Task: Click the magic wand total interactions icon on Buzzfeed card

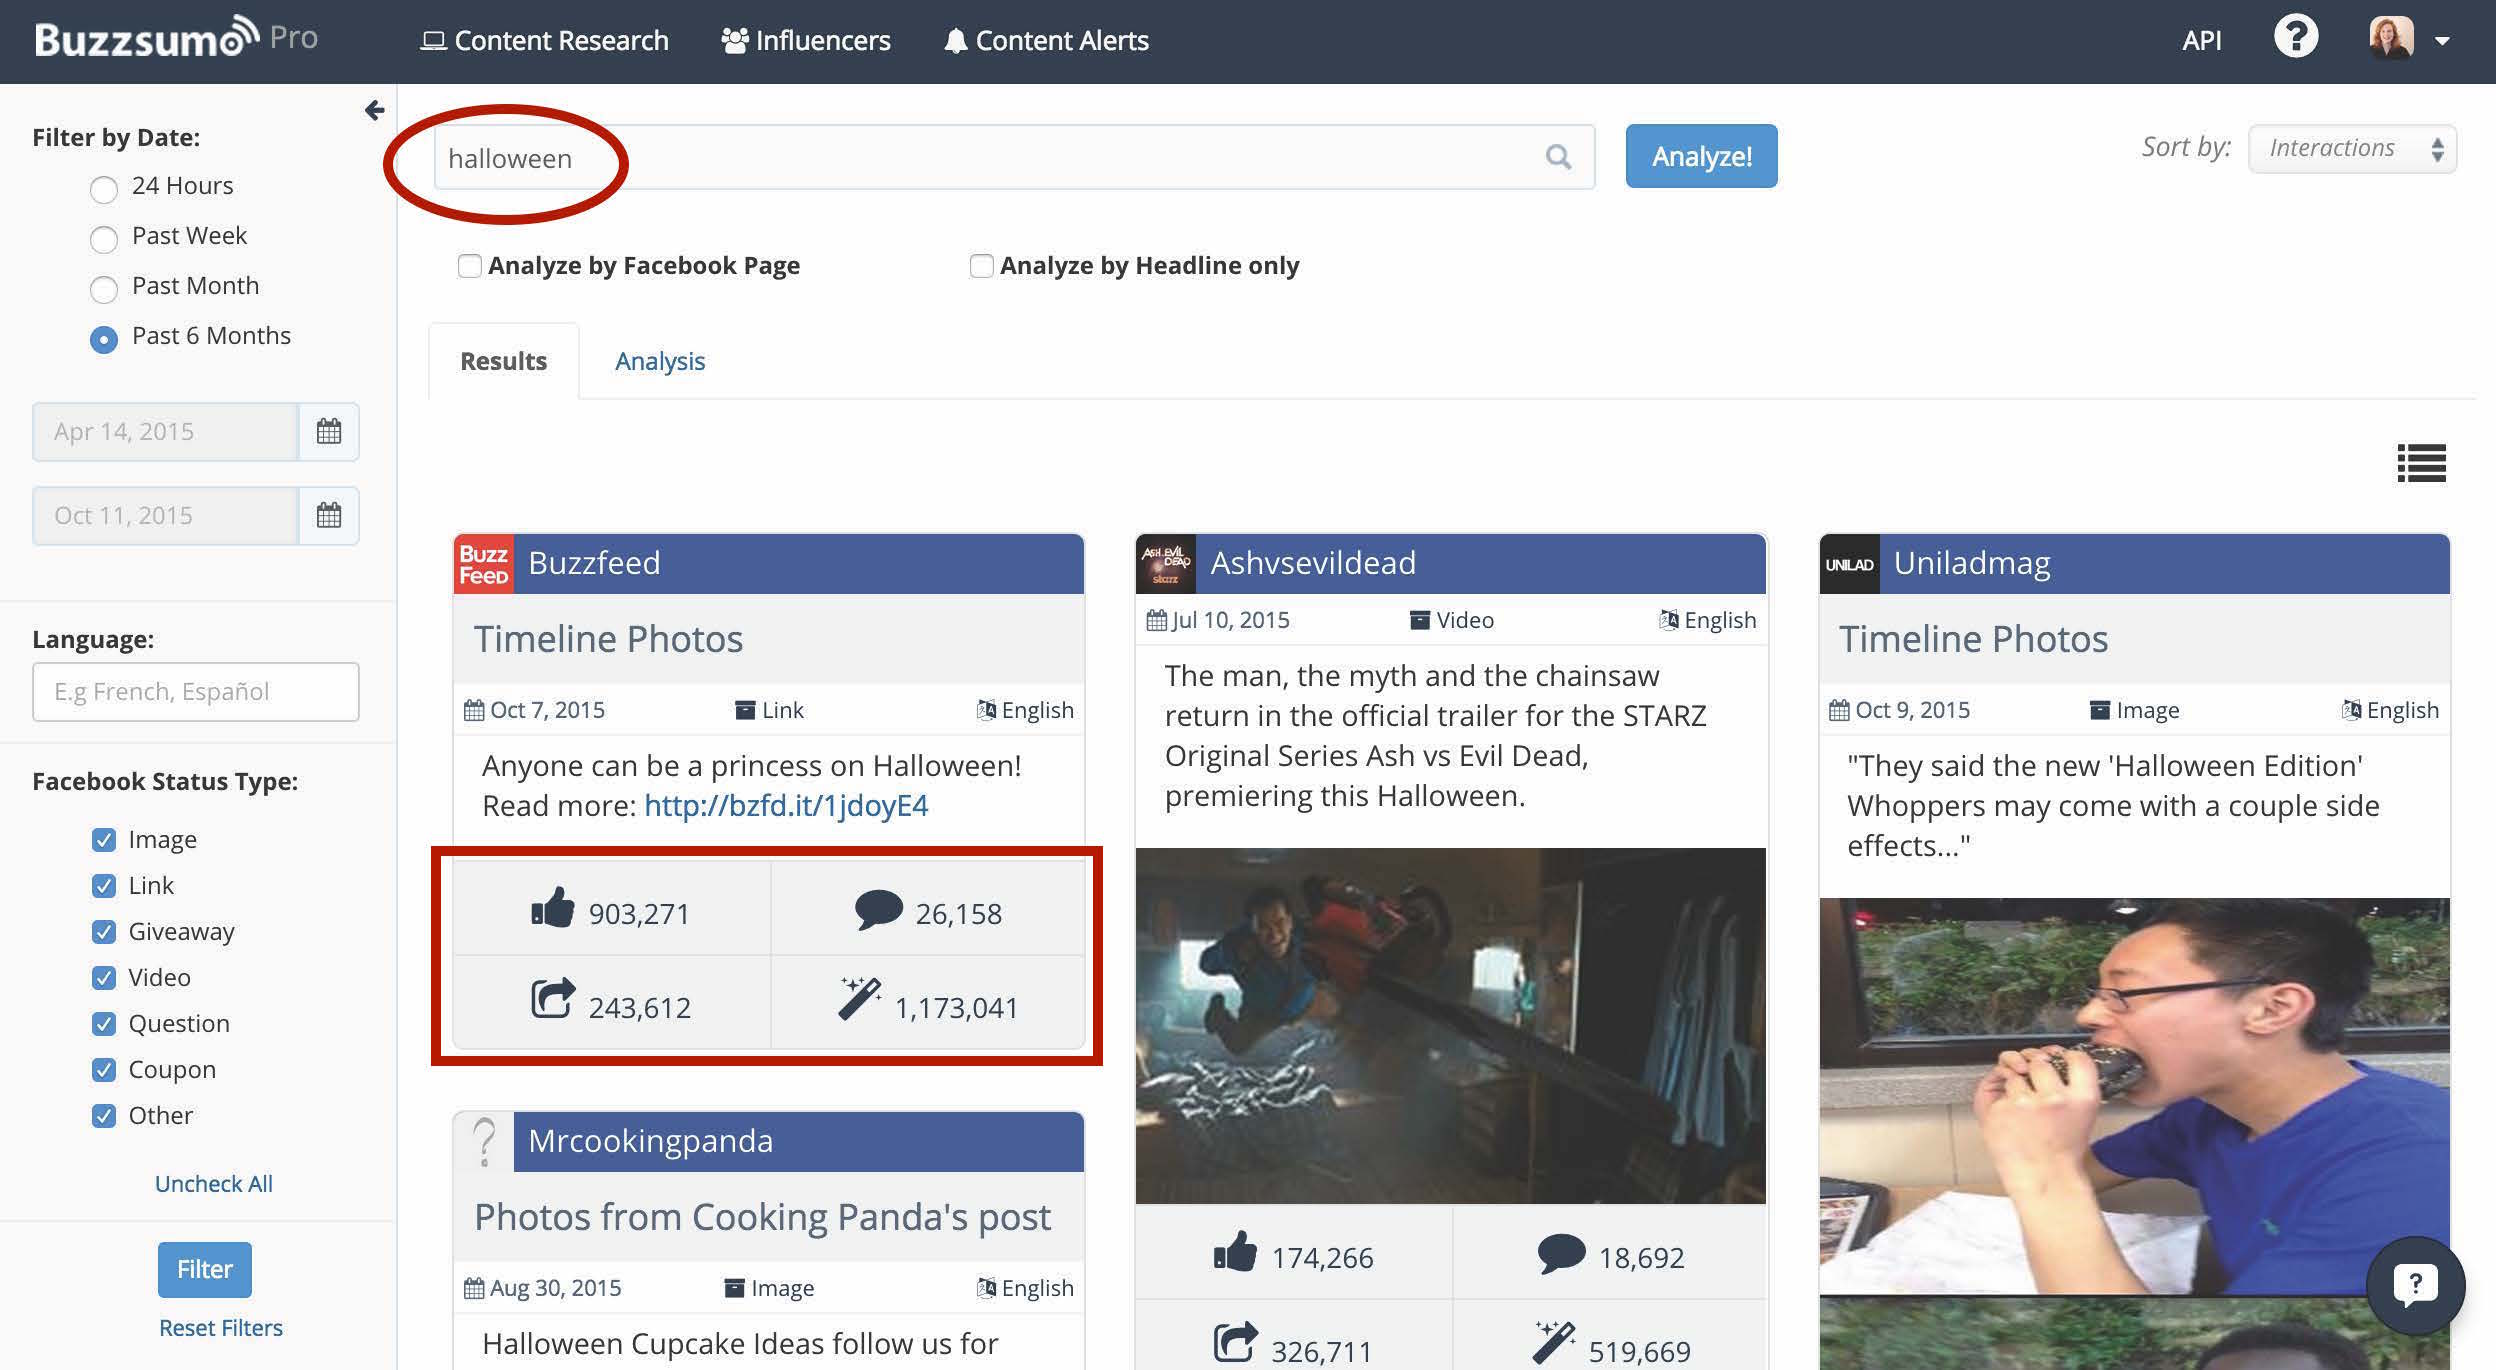Action: click(859, 998)
